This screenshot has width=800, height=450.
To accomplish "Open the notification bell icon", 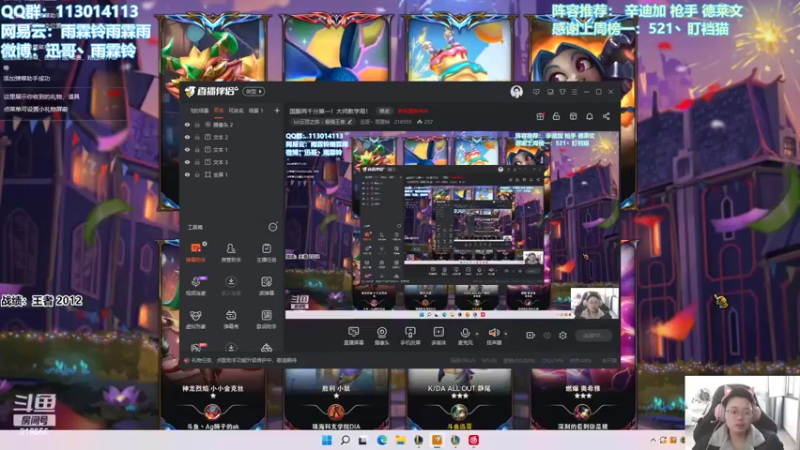I will 589,116.
